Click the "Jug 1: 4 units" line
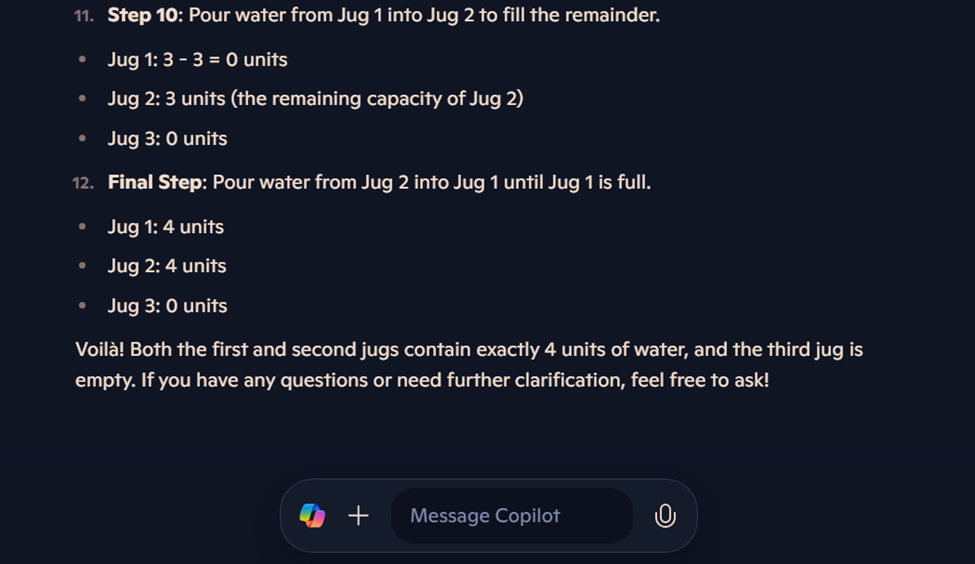Screen dimensions: 975x564 165,227
